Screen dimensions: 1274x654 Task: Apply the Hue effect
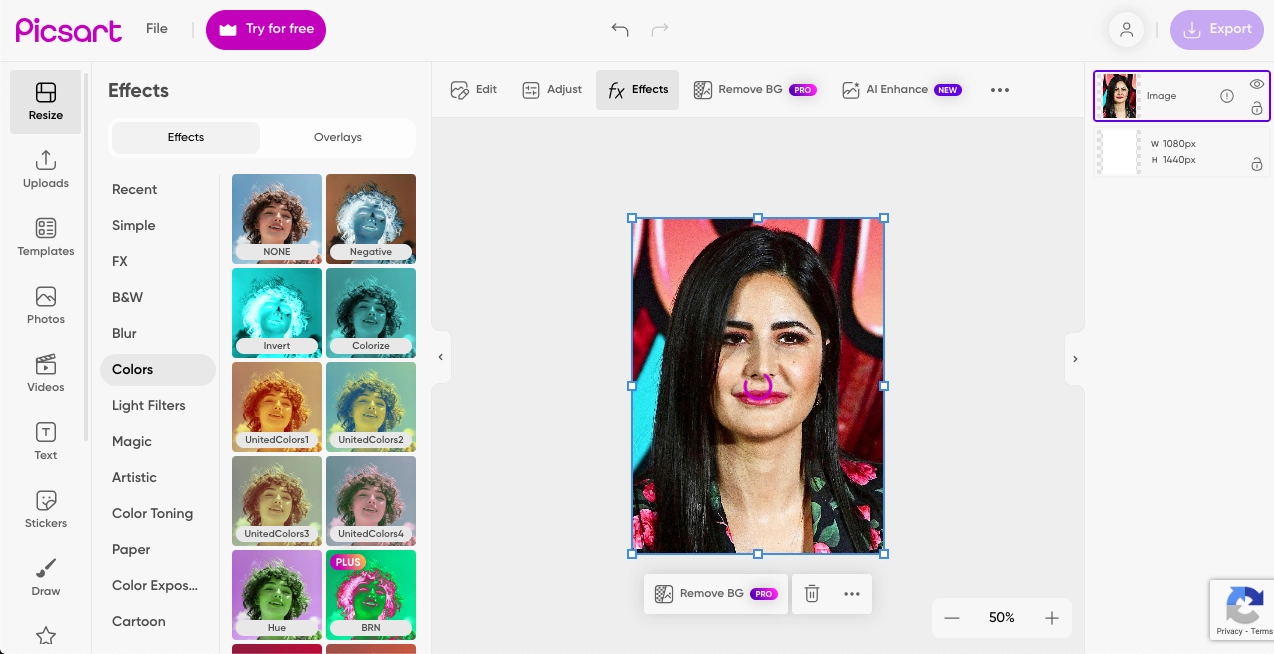tap(277, 595)
